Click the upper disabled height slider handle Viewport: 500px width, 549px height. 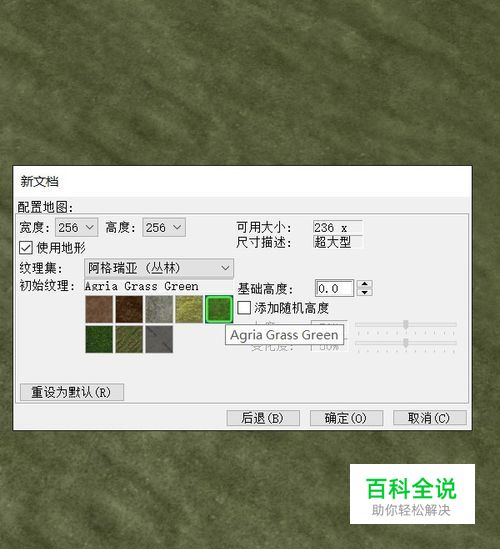406,325
